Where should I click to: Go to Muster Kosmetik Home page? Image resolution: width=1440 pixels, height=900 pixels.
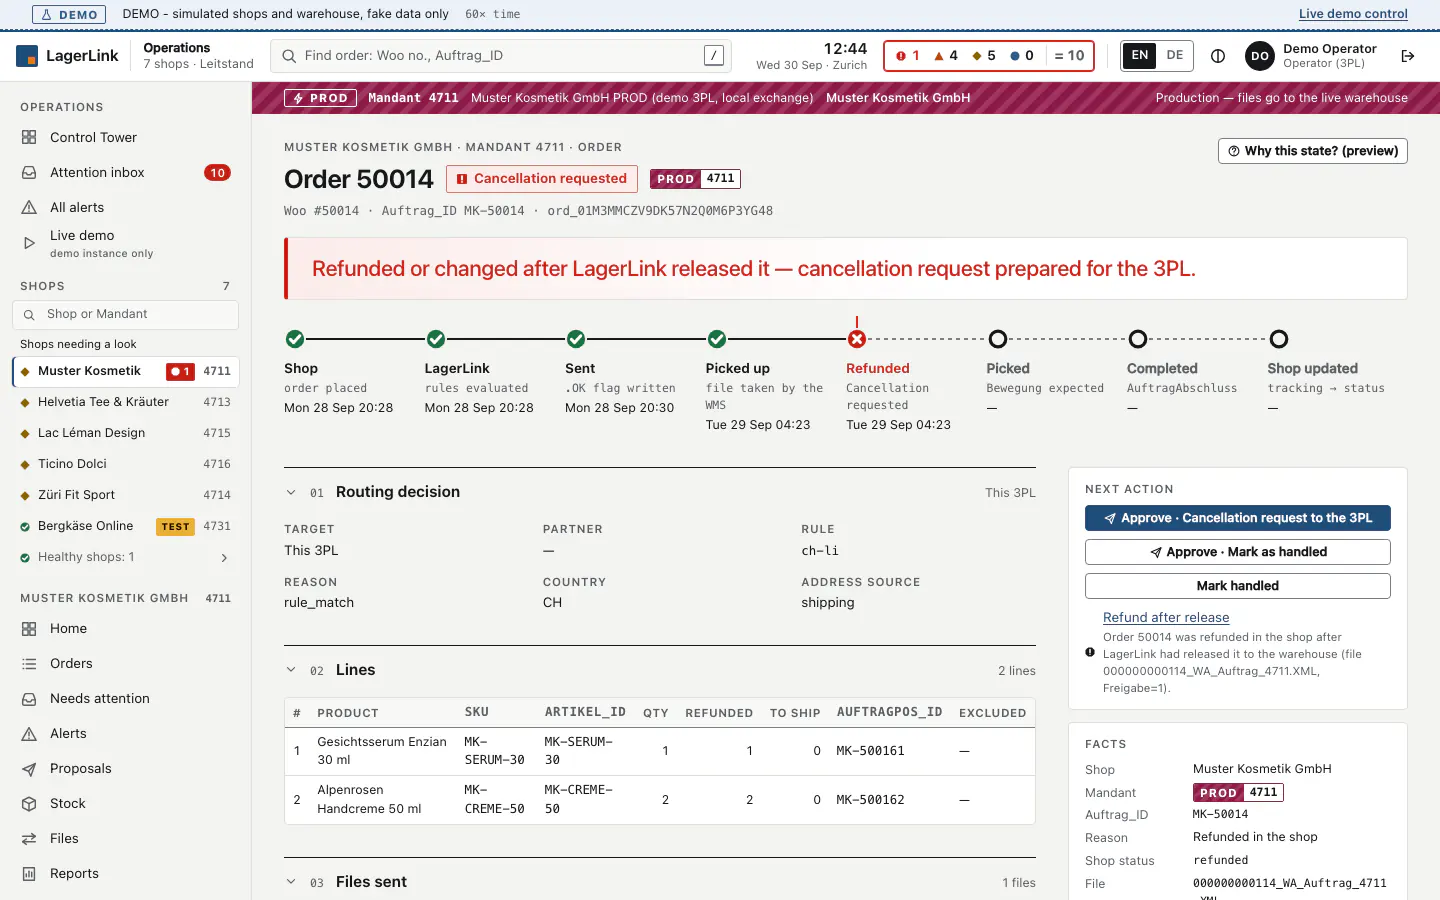point(125,628)
